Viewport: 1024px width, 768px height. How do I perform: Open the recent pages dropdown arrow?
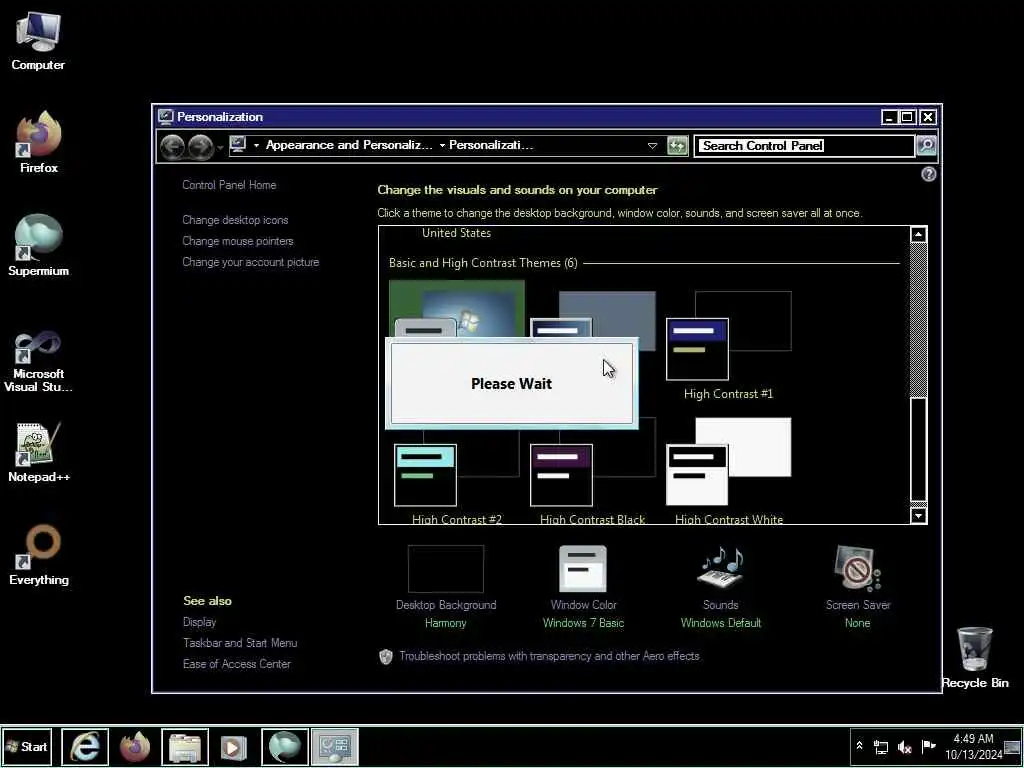pyautogui.click(x=220, y=148)
